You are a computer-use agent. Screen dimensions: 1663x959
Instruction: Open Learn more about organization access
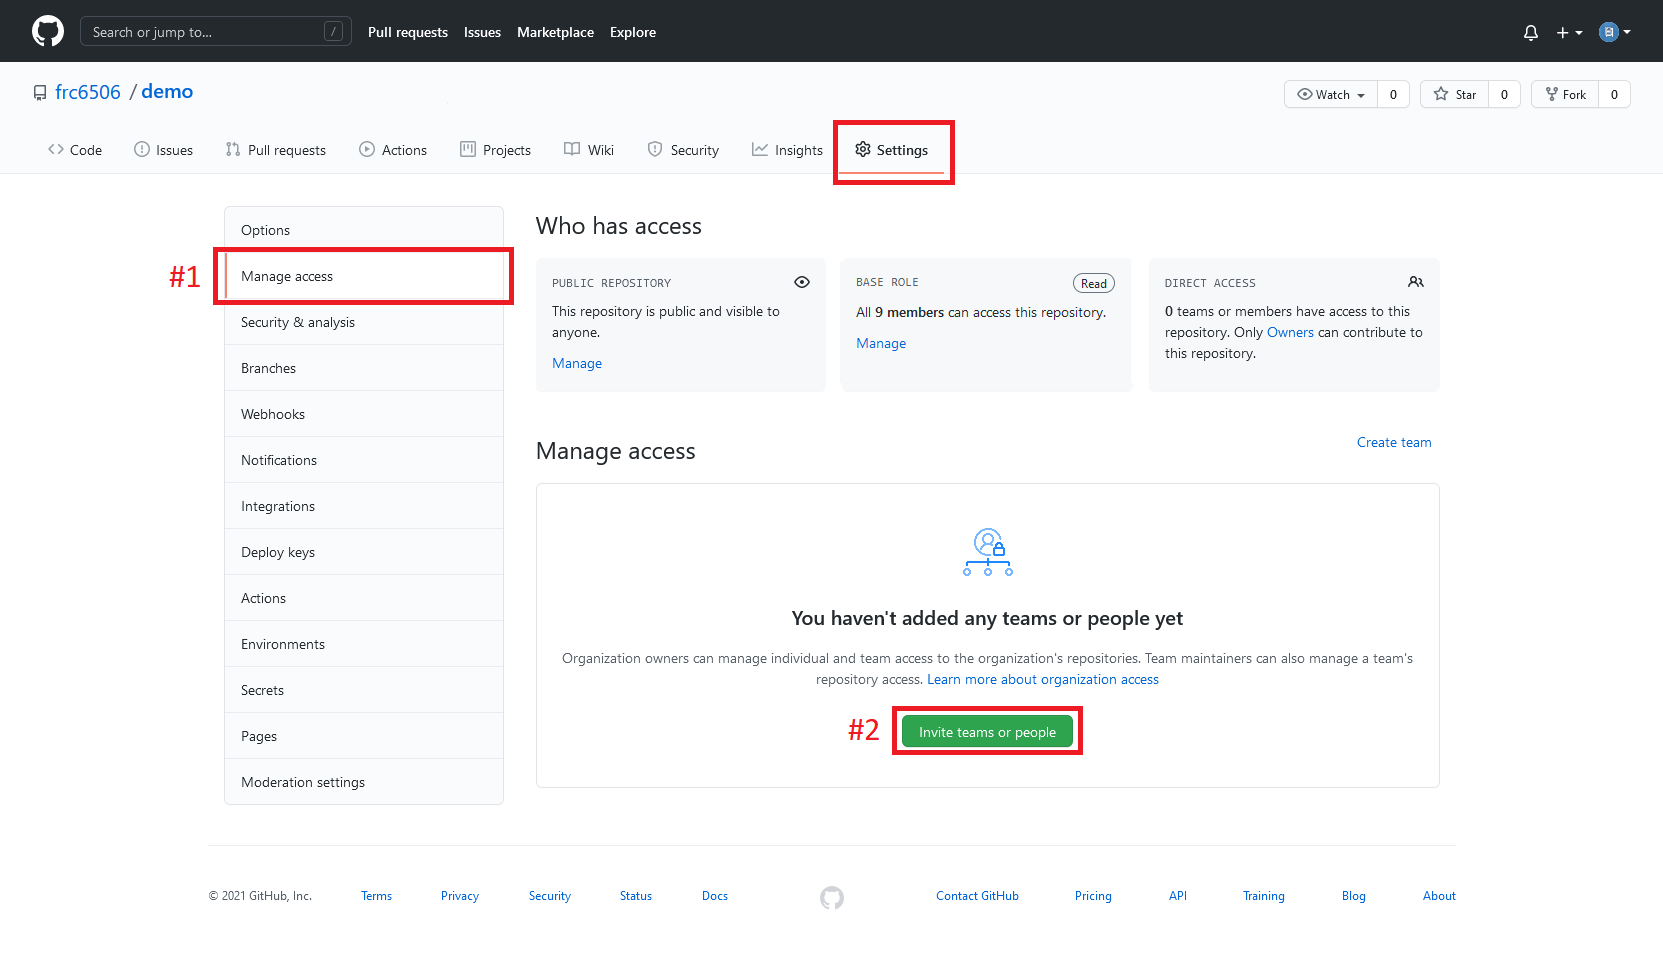coord(1043,679)
